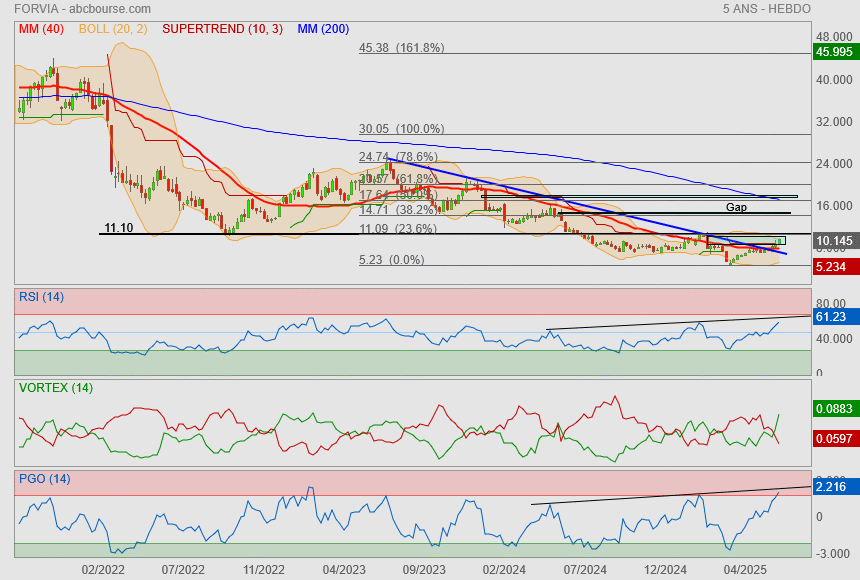Click the PGO -3.000 axis label
This screenshot has width=860, height=580.
(x=834, y=553)
